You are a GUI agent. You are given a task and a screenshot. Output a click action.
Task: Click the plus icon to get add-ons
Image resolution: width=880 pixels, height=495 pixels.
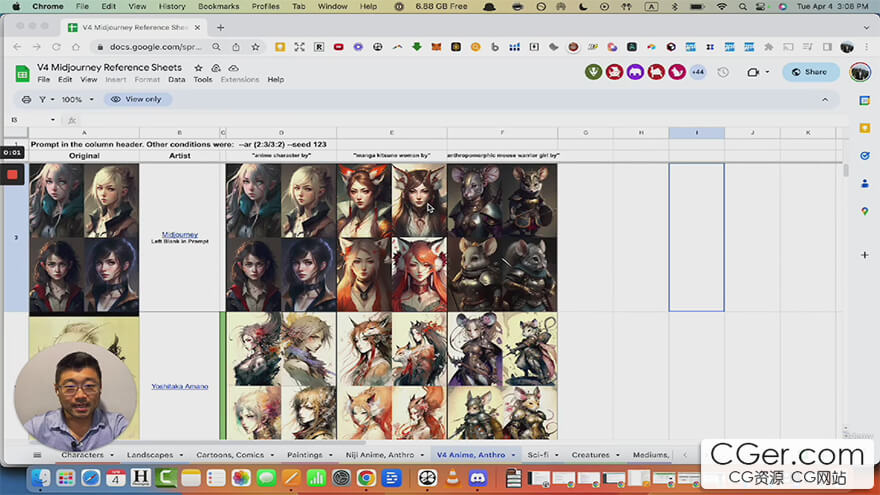tap(865, 255)
